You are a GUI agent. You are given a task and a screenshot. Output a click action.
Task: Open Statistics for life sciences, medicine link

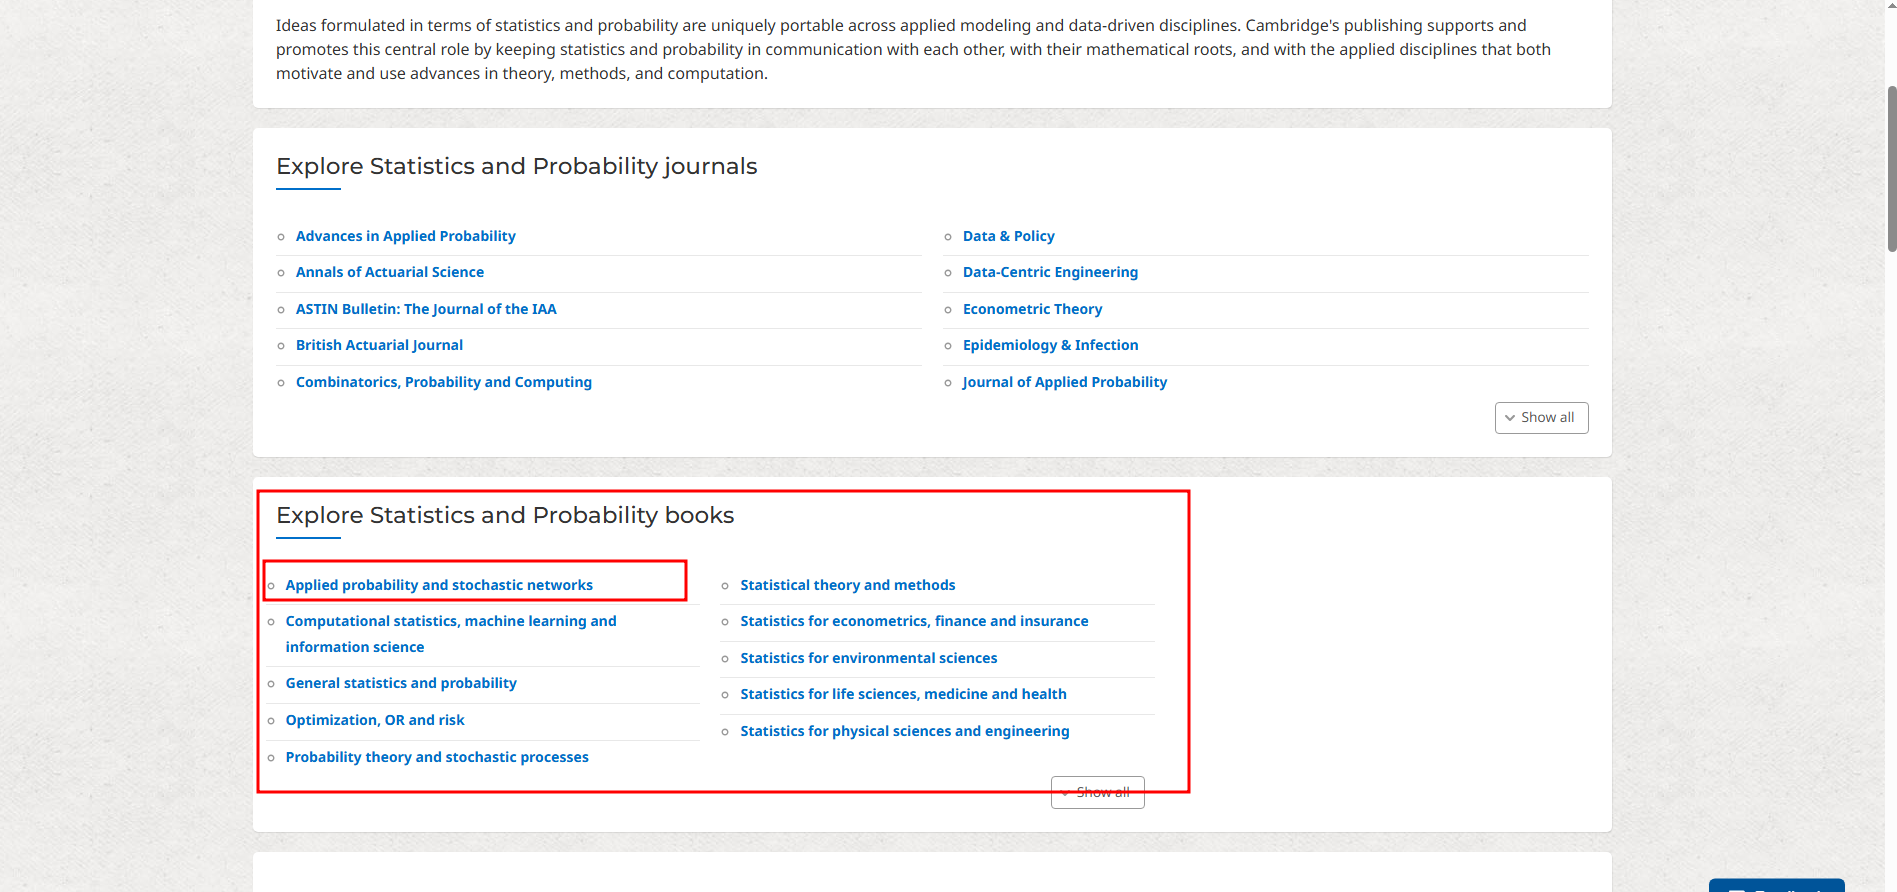coord(903,694)
